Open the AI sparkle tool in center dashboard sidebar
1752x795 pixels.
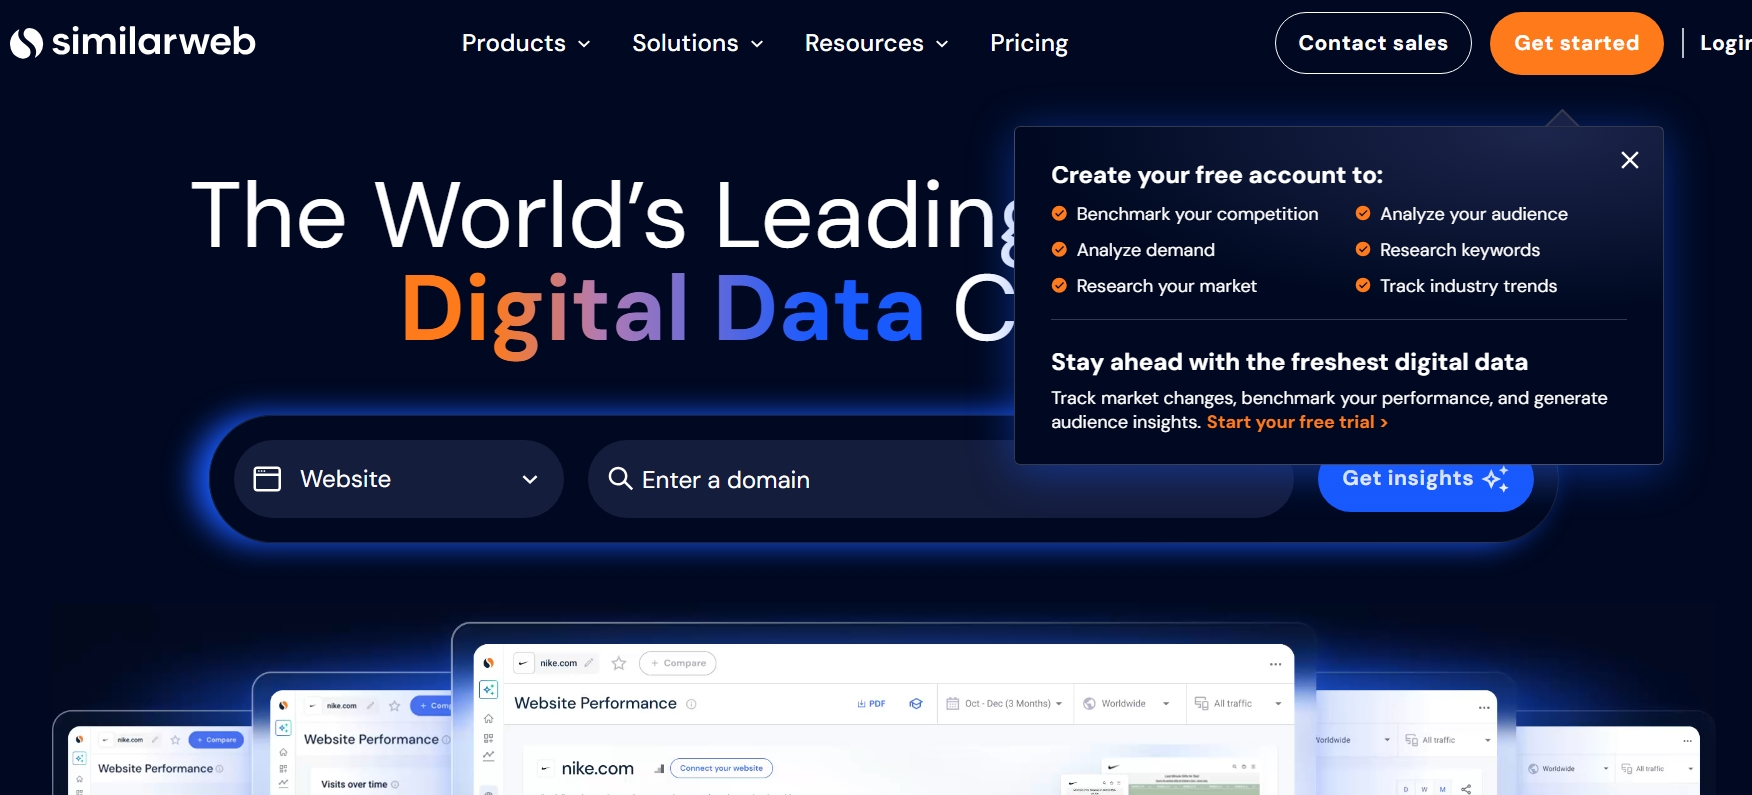pos(488,690)
